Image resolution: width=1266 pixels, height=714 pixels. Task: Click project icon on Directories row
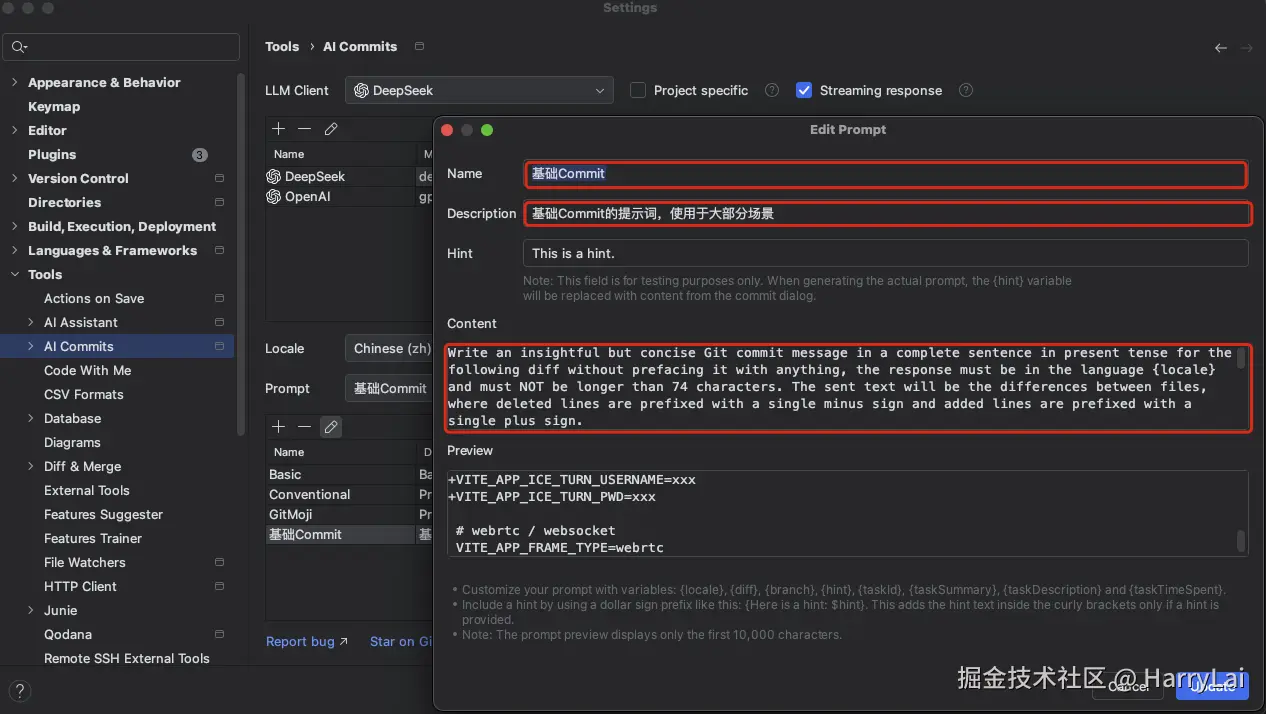pos(219,202)
